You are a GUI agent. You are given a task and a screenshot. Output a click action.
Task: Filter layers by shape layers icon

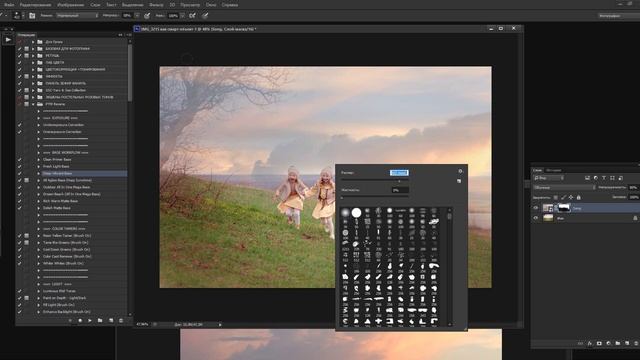[x=612, y=178]
